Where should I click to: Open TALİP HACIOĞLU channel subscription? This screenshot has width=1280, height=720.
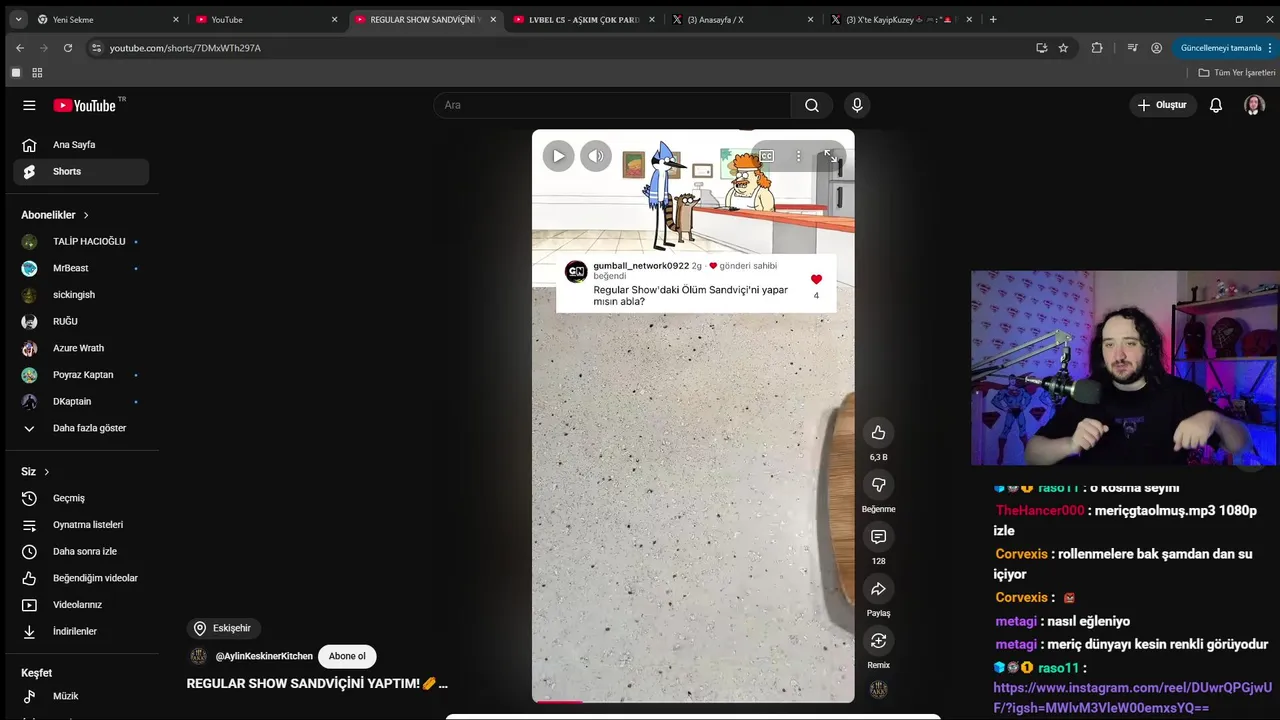(x=81, y=242)
